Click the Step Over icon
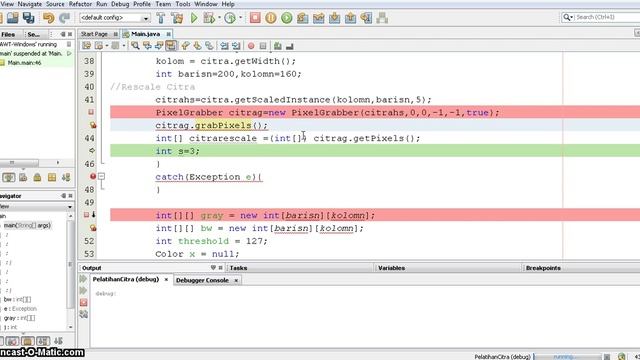The height and width of the screenshot is (360, 640). tap(302, 18)
